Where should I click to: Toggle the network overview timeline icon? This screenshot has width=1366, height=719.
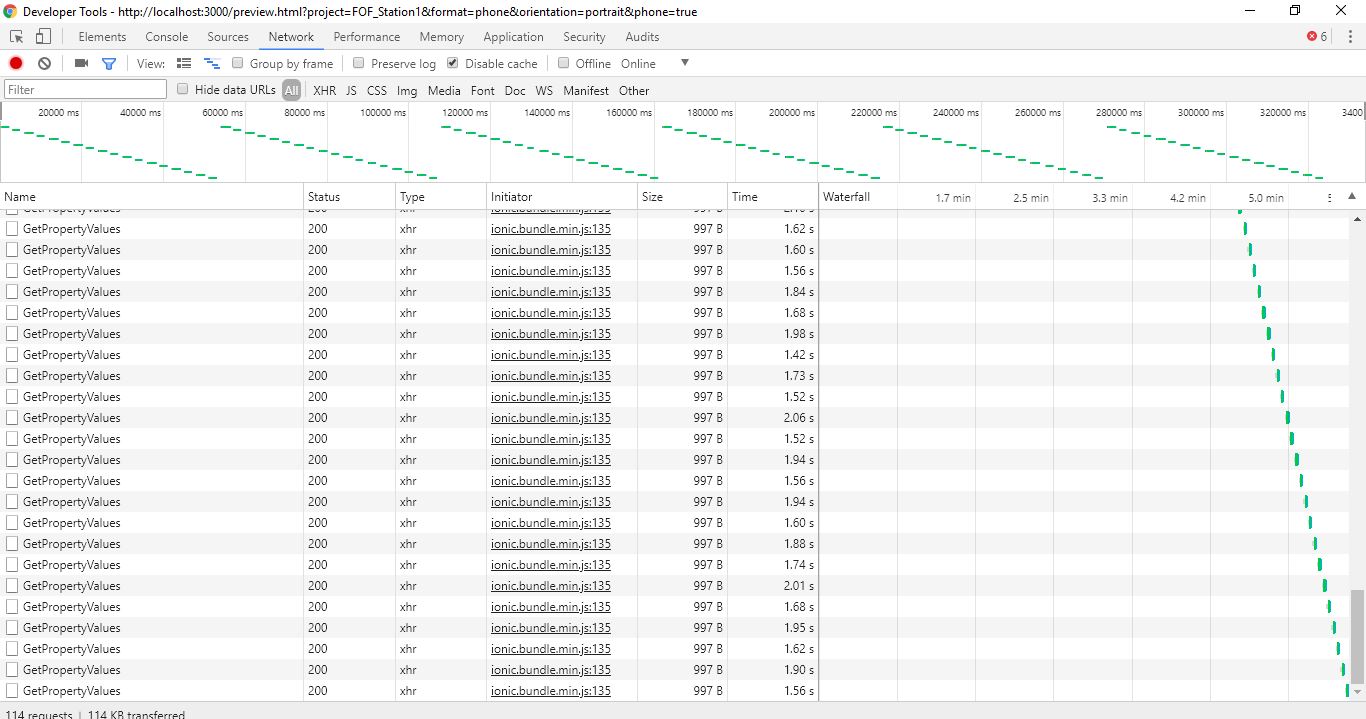click(211, 62)
